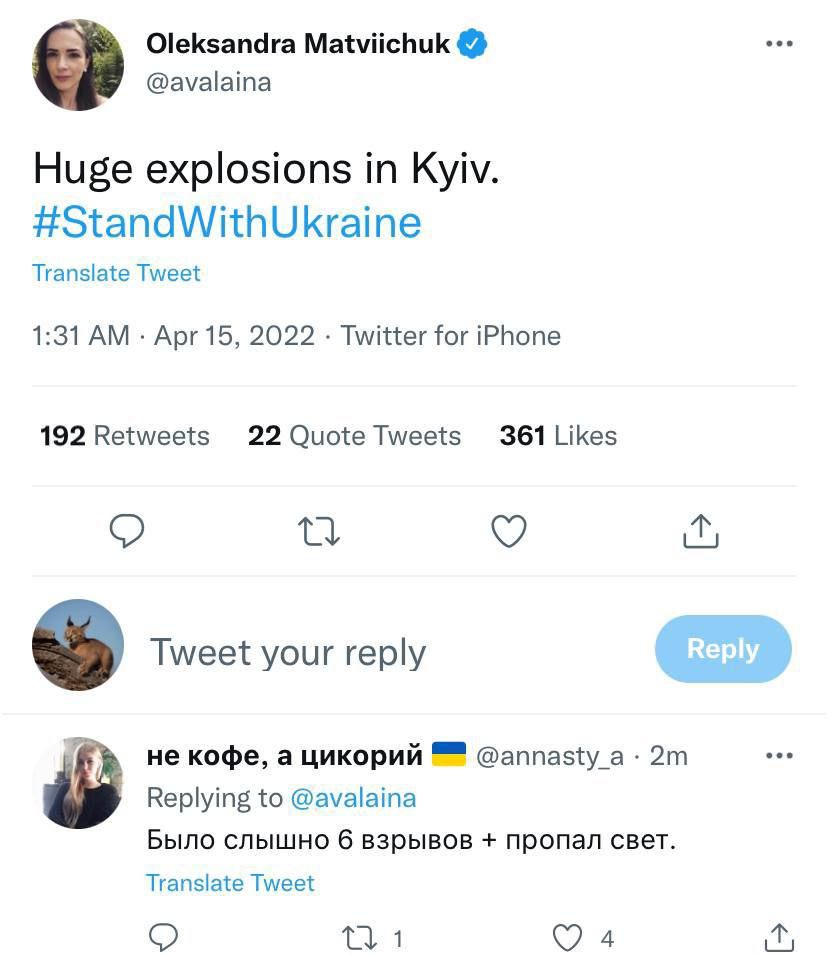The width and height of the screenshot is (828, 956).
Task: Click the reply speech bubble icon on main tweet
Action: 126,531
